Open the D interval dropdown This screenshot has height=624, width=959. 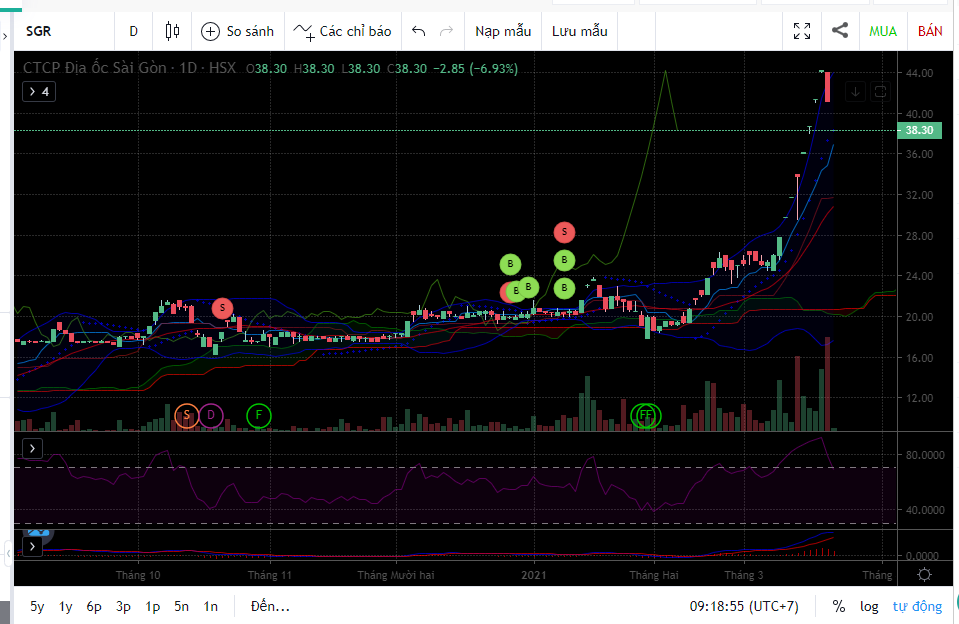pos(133,31)
